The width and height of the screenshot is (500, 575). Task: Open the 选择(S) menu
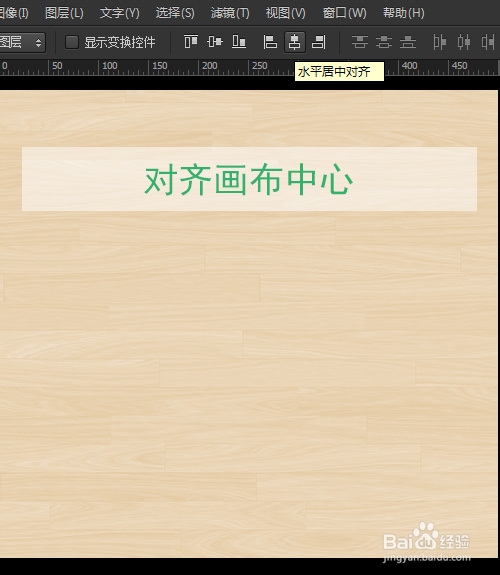(x=175, y=13)
